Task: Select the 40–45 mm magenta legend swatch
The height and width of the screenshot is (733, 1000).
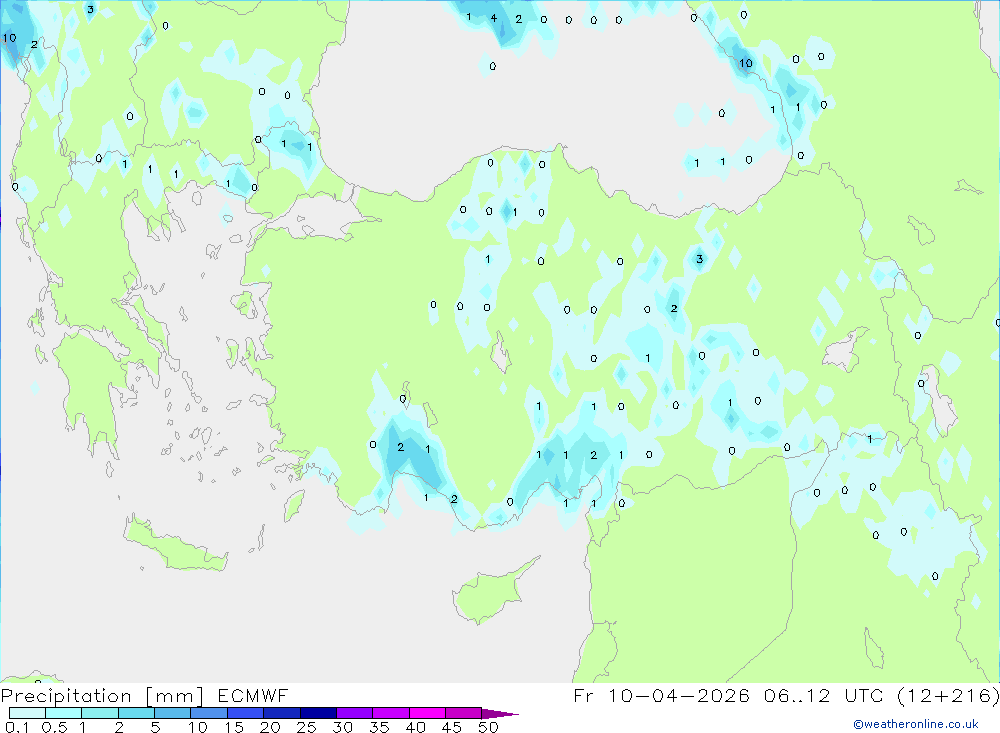Action: tap(427, 713)
